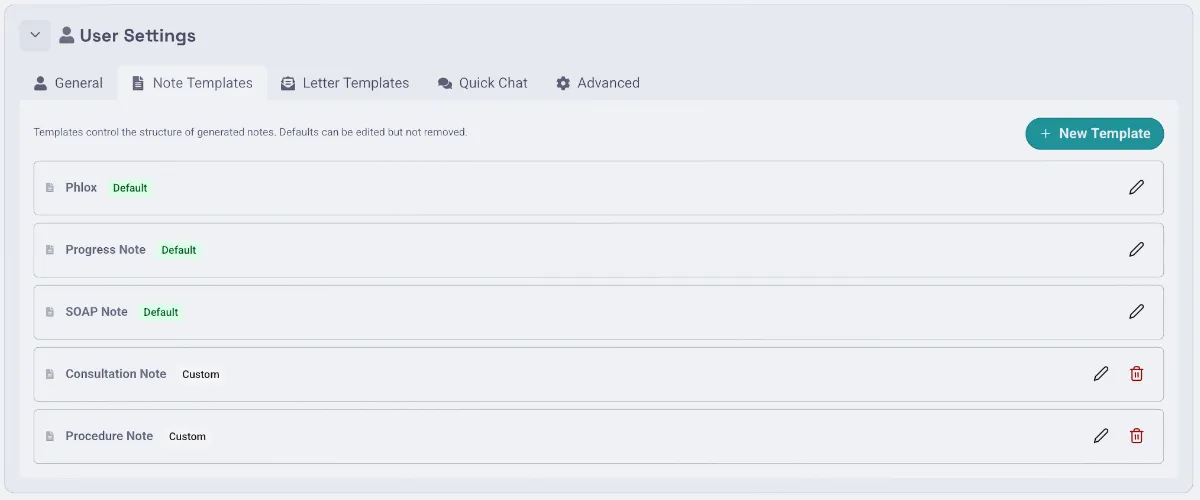The height and width of the screenshot is (500, 1200).
Task: Click document icon beside SOAP Note
Action: click(x=50, y=312)
